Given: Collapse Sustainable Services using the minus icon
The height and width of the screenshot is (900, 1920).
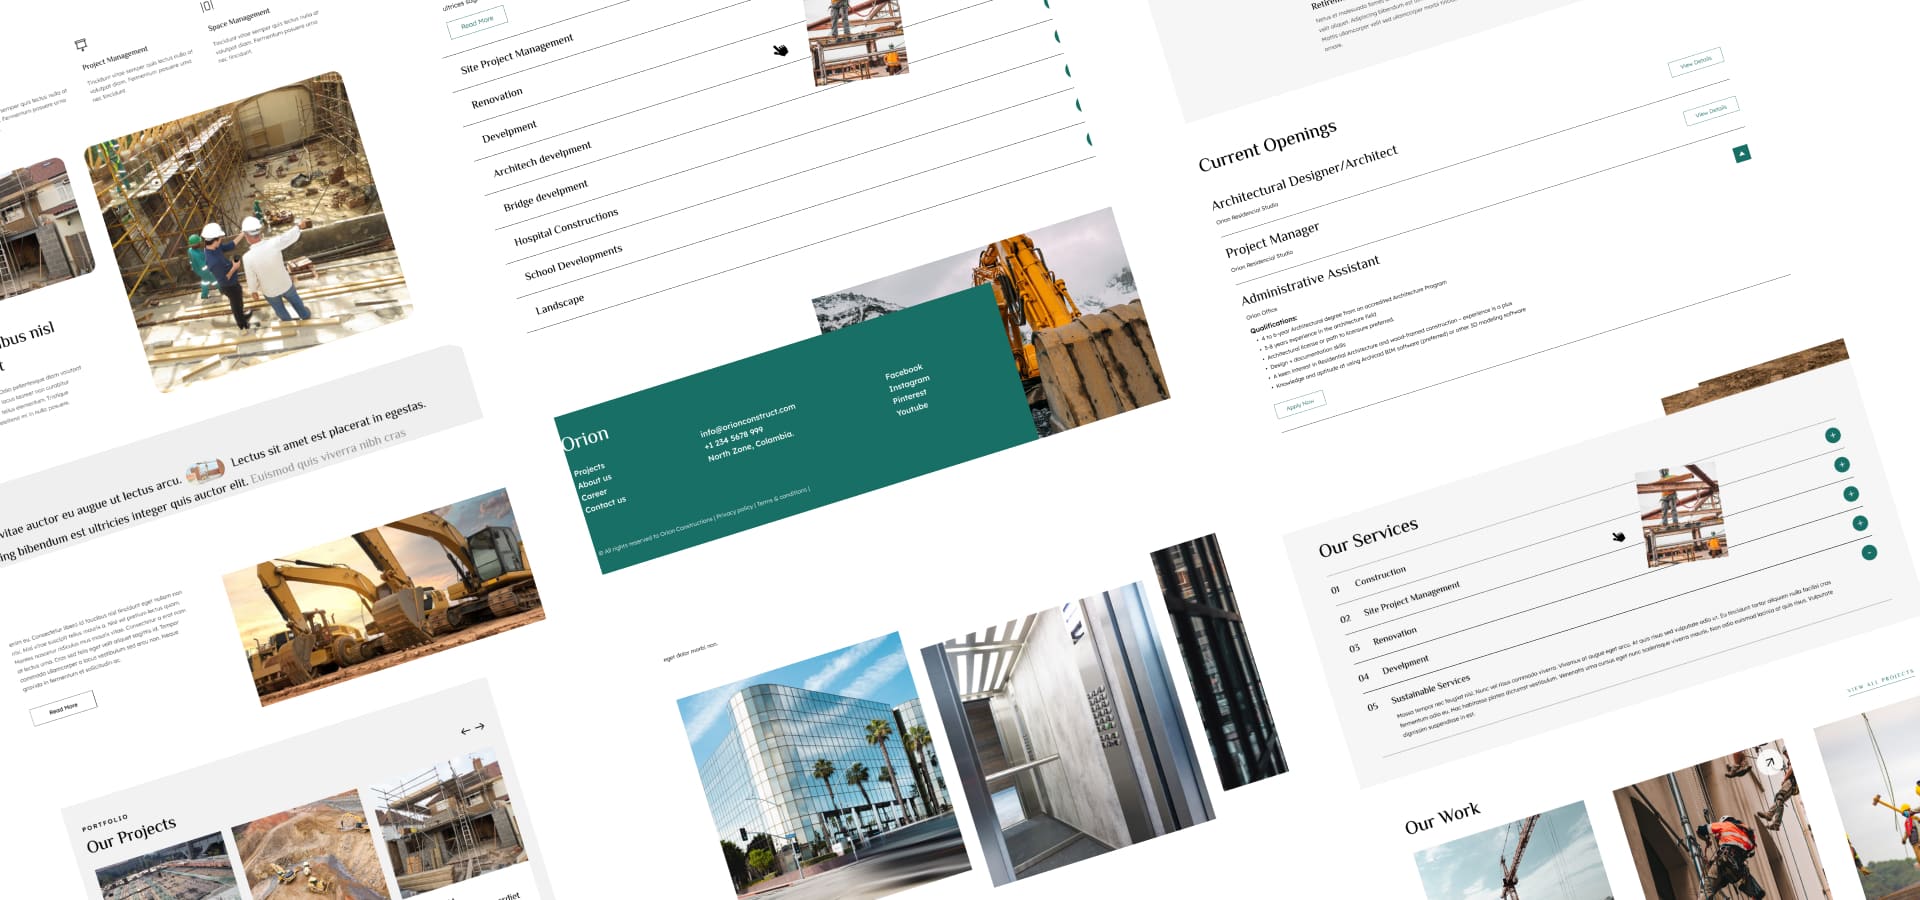Looking at the screenshot, I should tap(1869, 552).
